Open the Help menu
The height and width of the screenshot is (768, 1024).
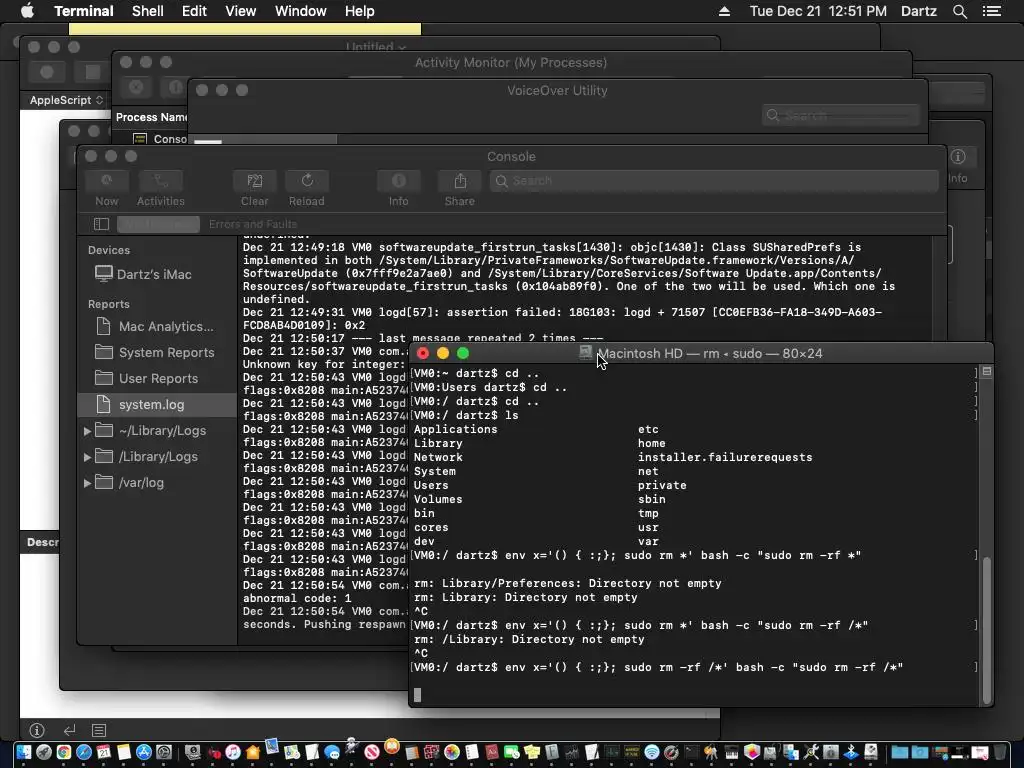(x=359, y=11)
